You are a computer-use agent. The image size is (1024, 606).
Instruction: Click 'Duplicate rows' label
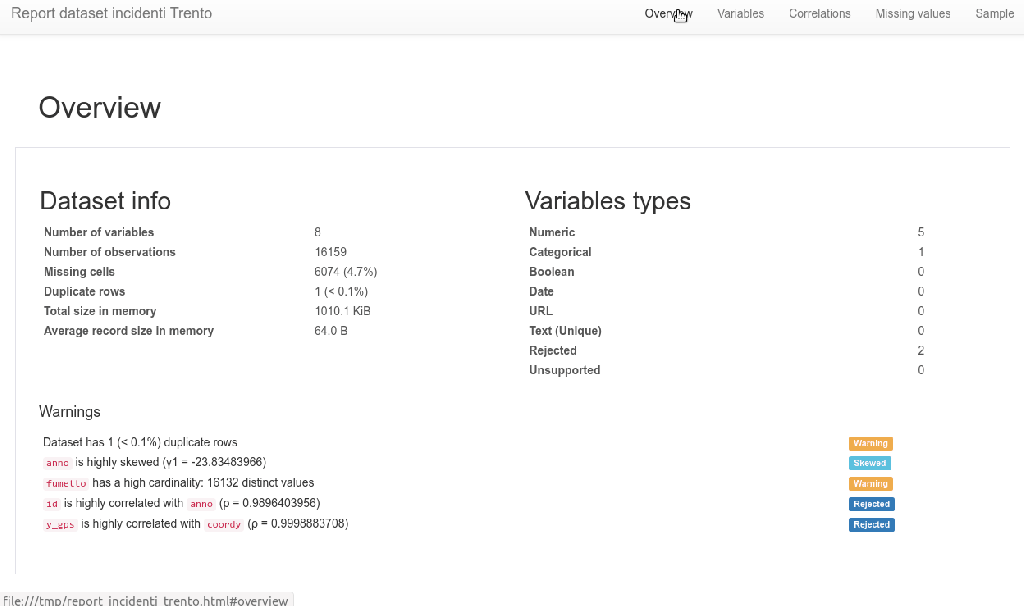click(84, 291)
